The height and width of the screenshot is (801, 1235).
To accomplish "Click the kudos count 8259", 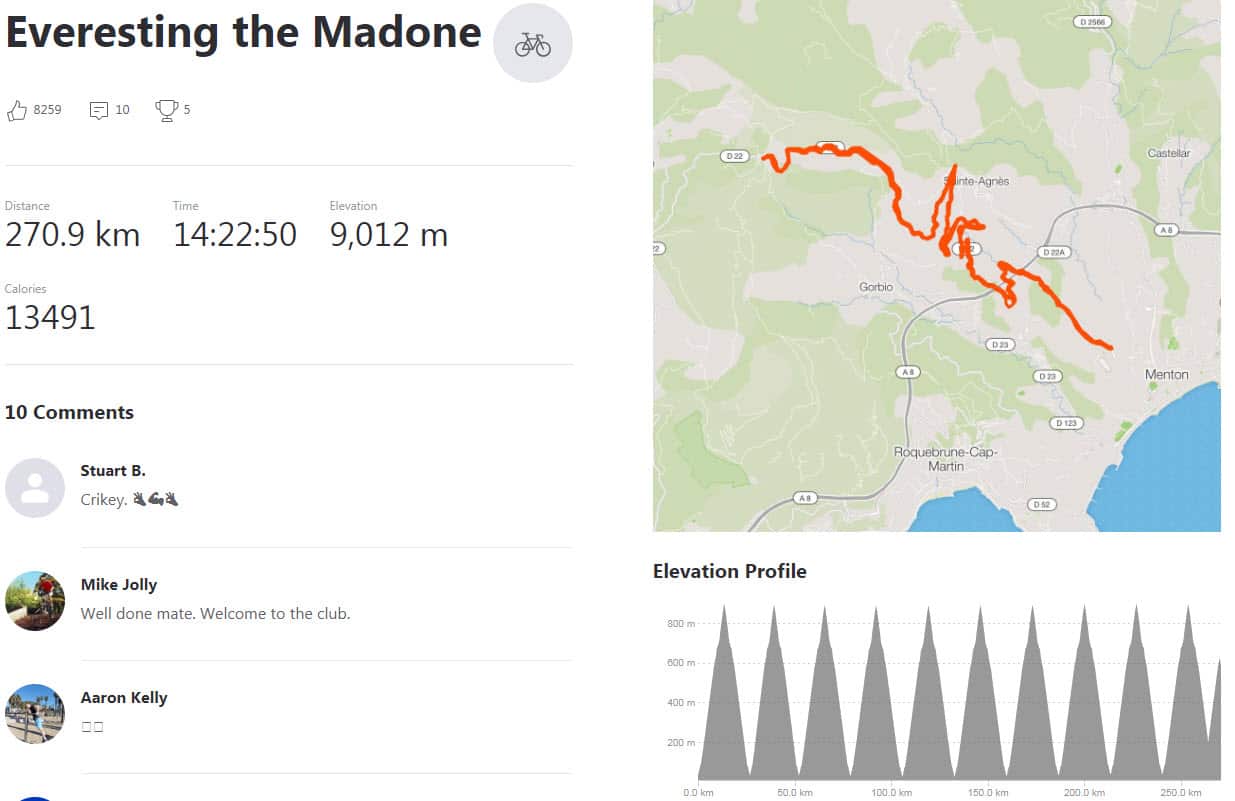I will (x=47, y=110).
